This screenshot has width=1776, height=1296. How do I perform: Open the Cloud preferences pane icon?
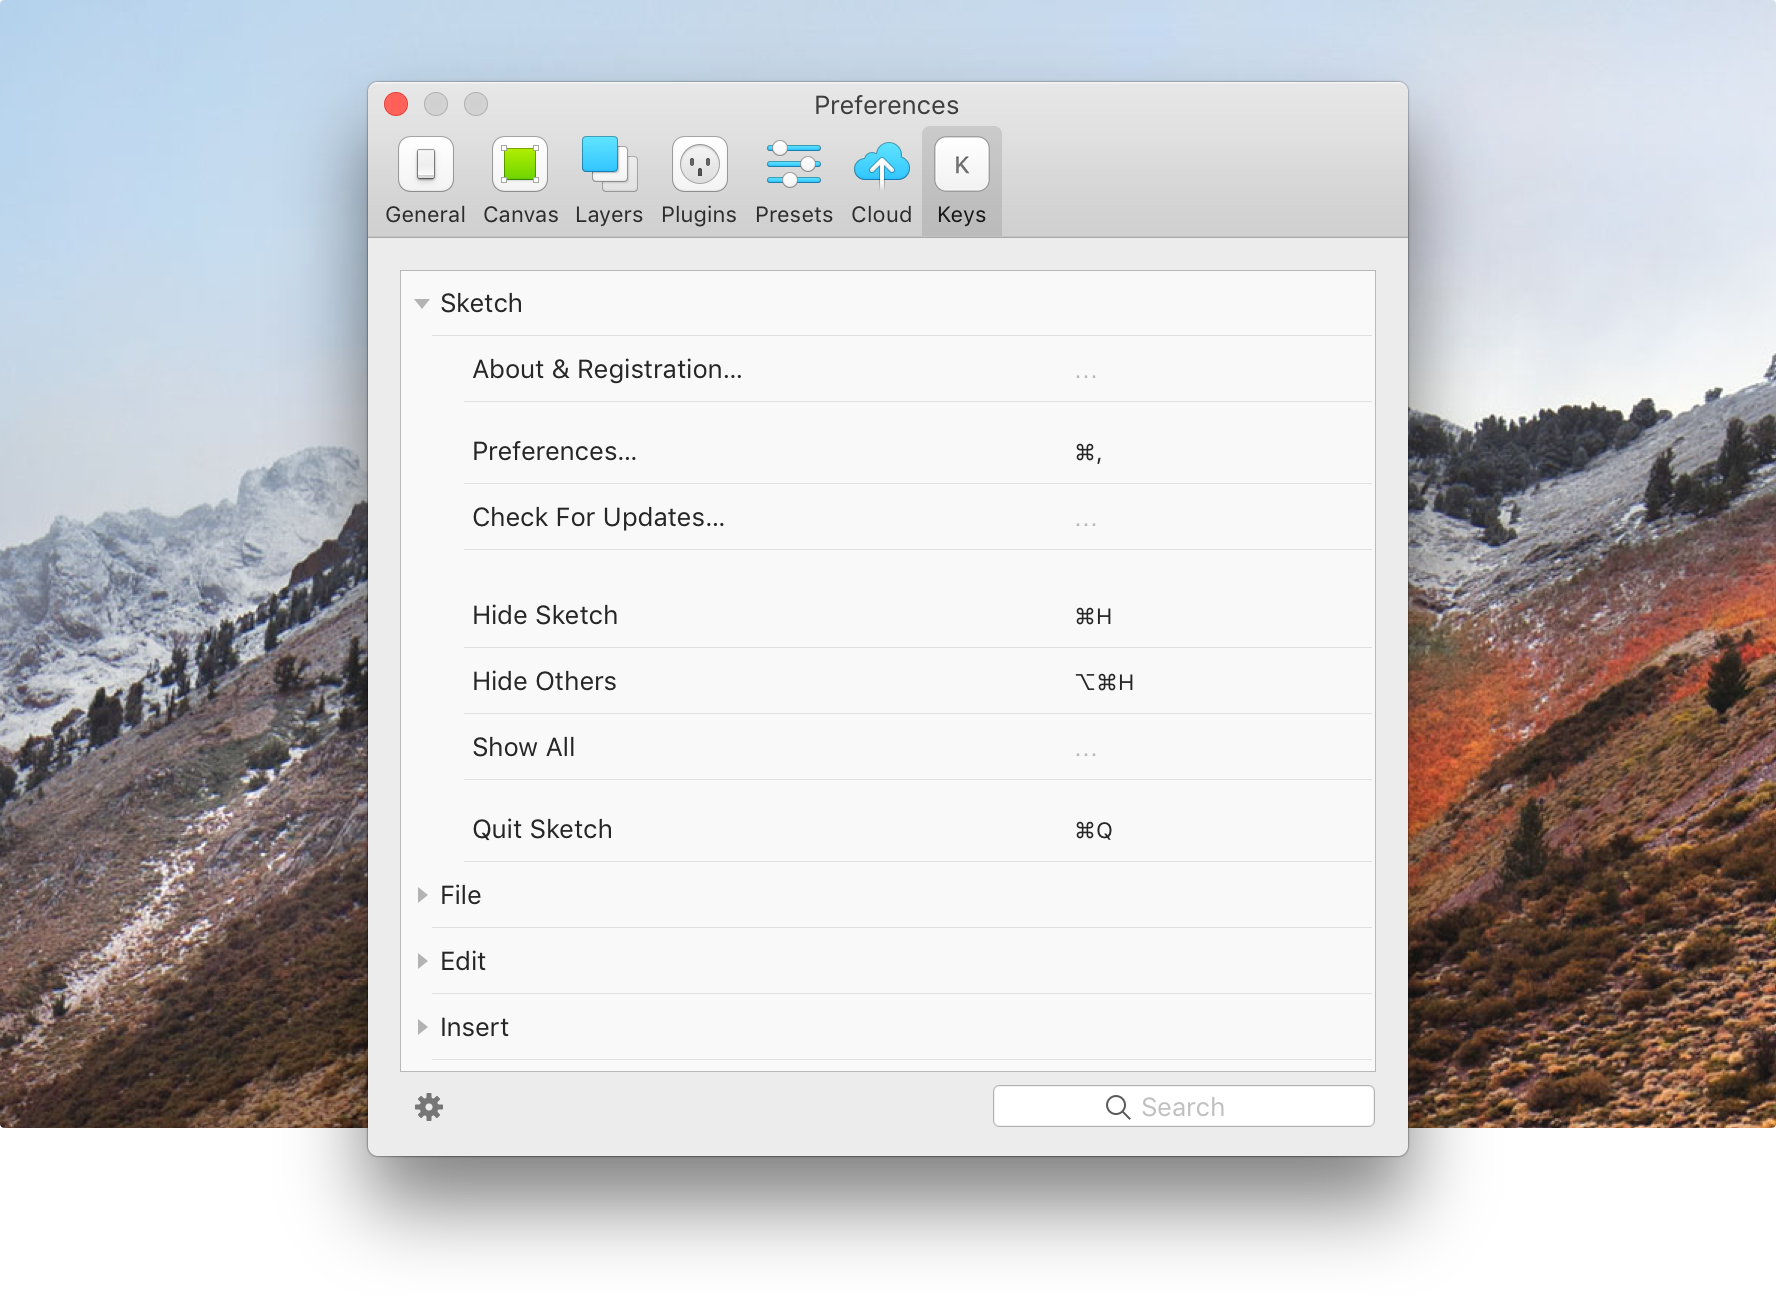(882, 164)
